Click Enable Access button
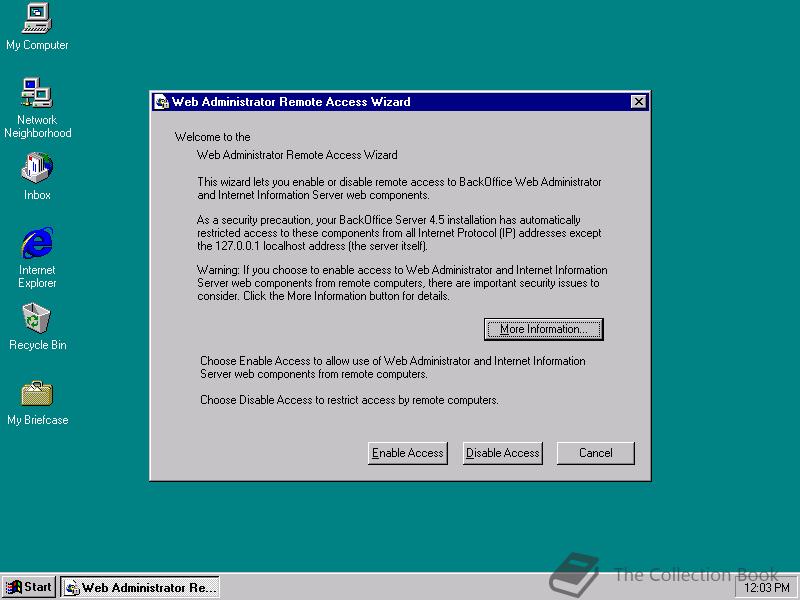 click(x=408, y=453)
